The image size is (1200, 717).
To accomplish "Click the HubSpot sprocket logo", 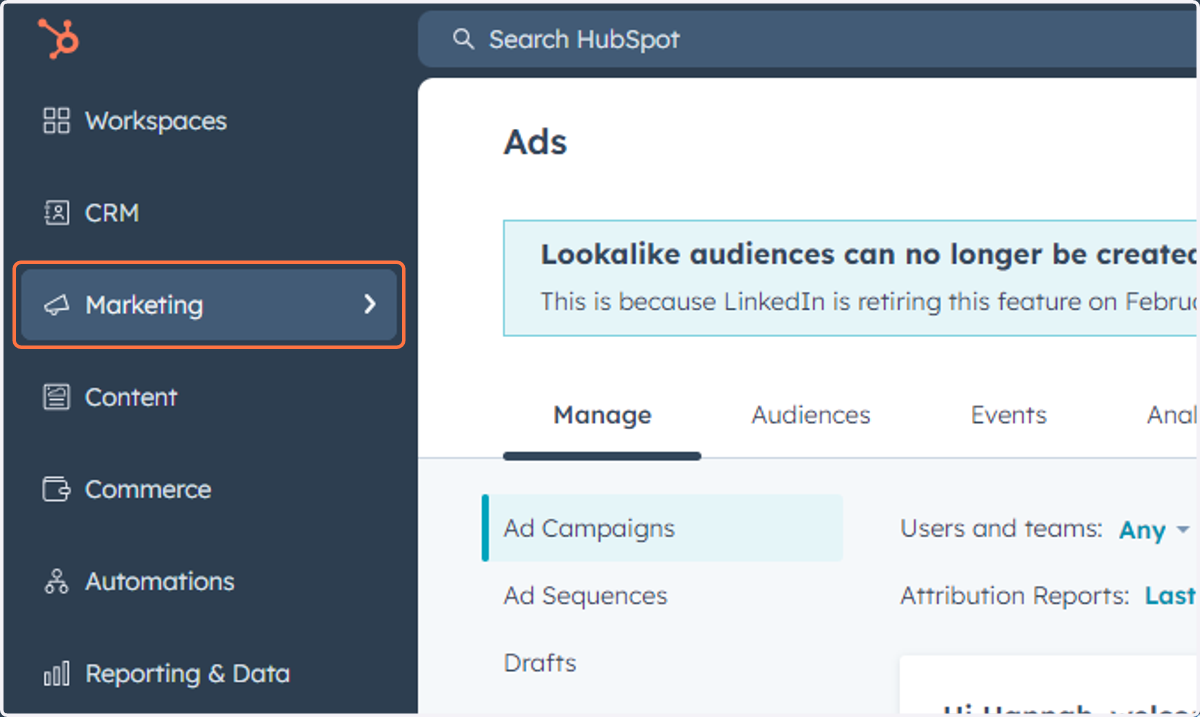I will (x=58, y=40).
